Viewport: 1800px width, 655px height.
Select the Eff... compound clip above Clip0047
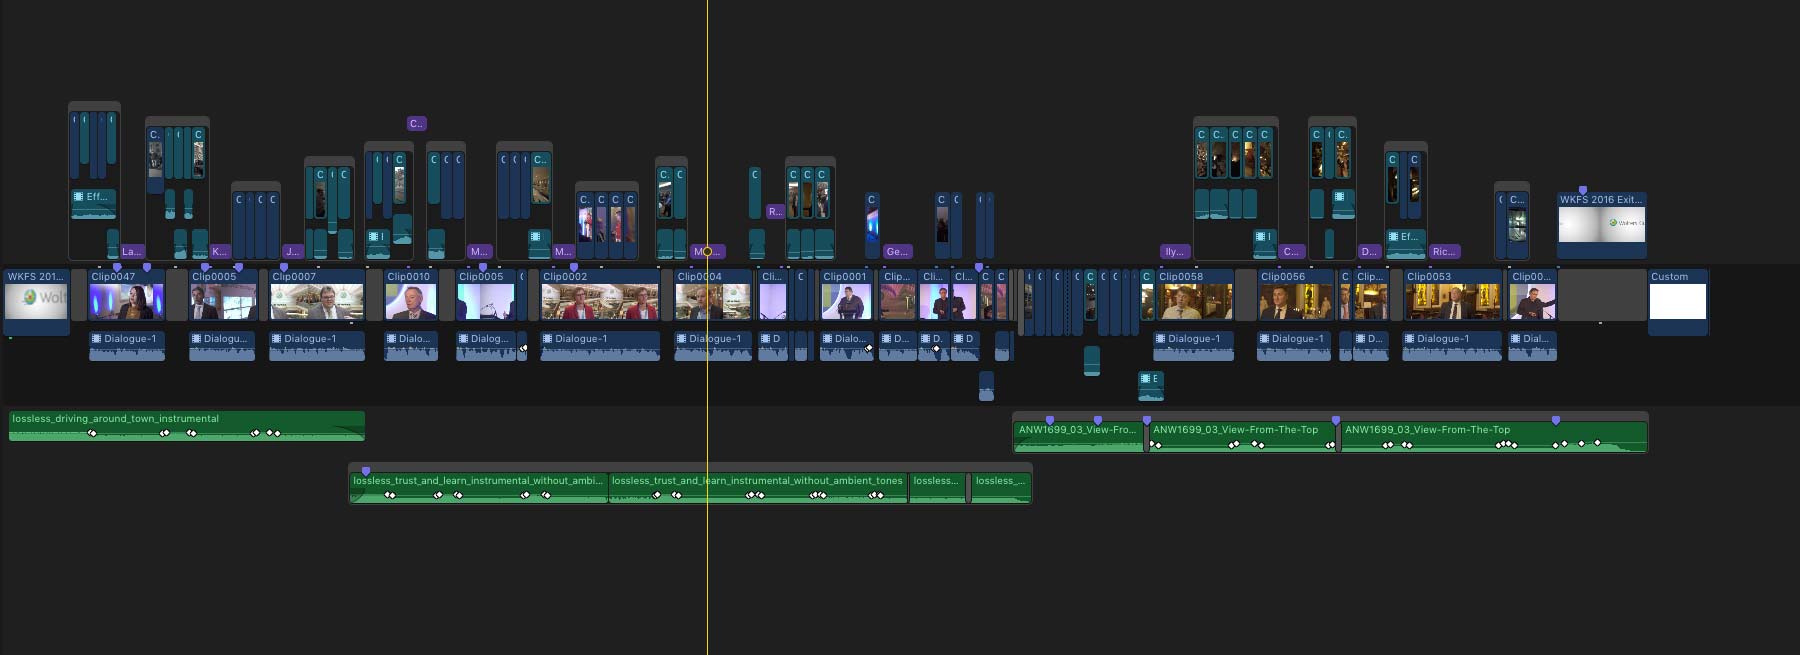pos(94,203)
